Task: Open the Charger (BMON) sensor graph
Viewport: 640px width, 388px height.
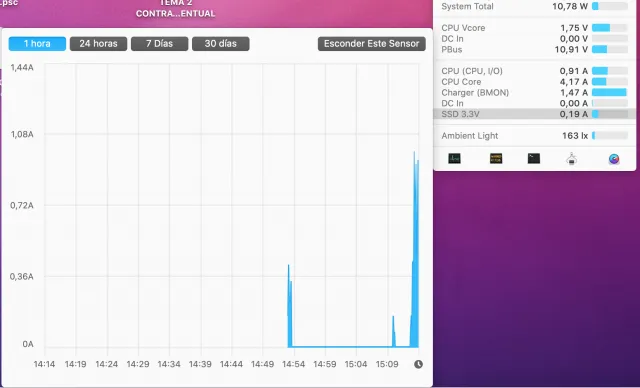Action: [534, 92]
